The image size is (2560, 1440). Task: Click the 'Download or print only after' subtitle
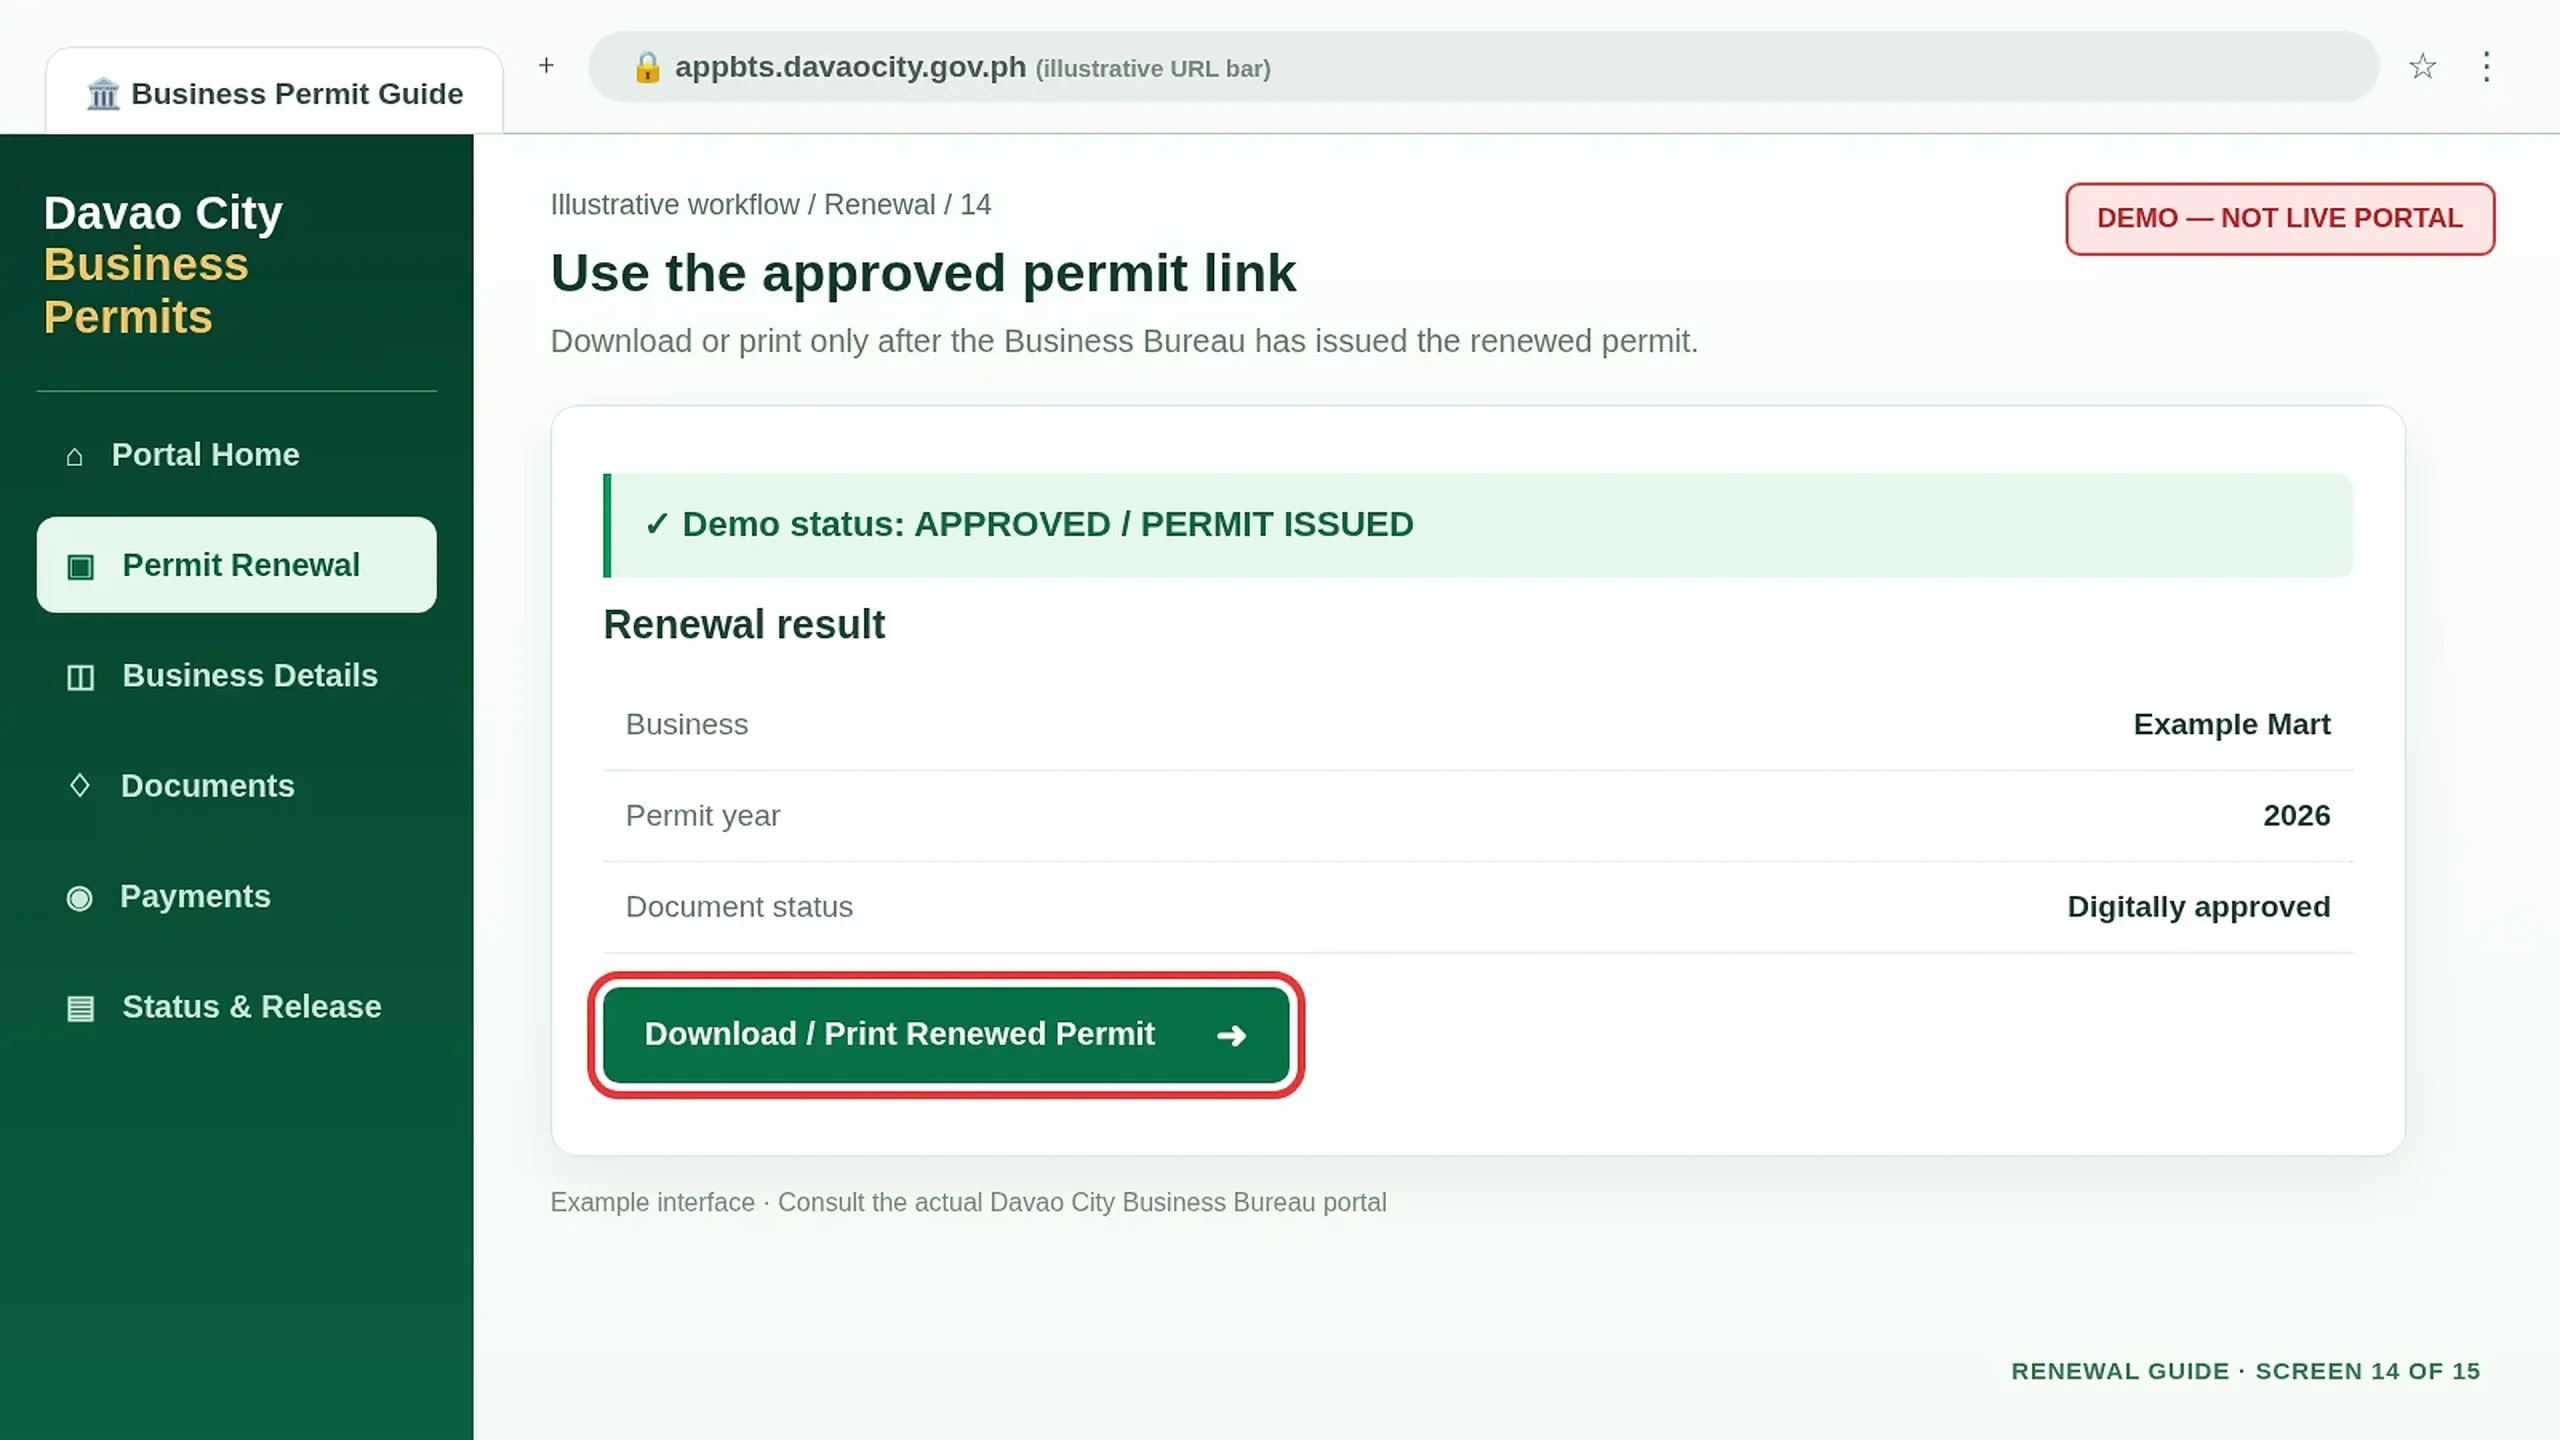[x=1124, y=342]
